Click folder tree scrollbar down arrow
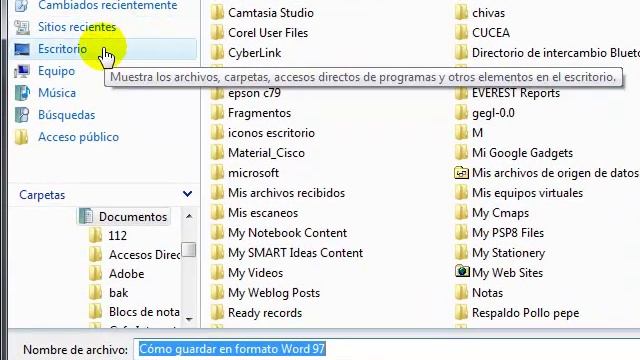The image size is (640, 360). tap(189, 319)
